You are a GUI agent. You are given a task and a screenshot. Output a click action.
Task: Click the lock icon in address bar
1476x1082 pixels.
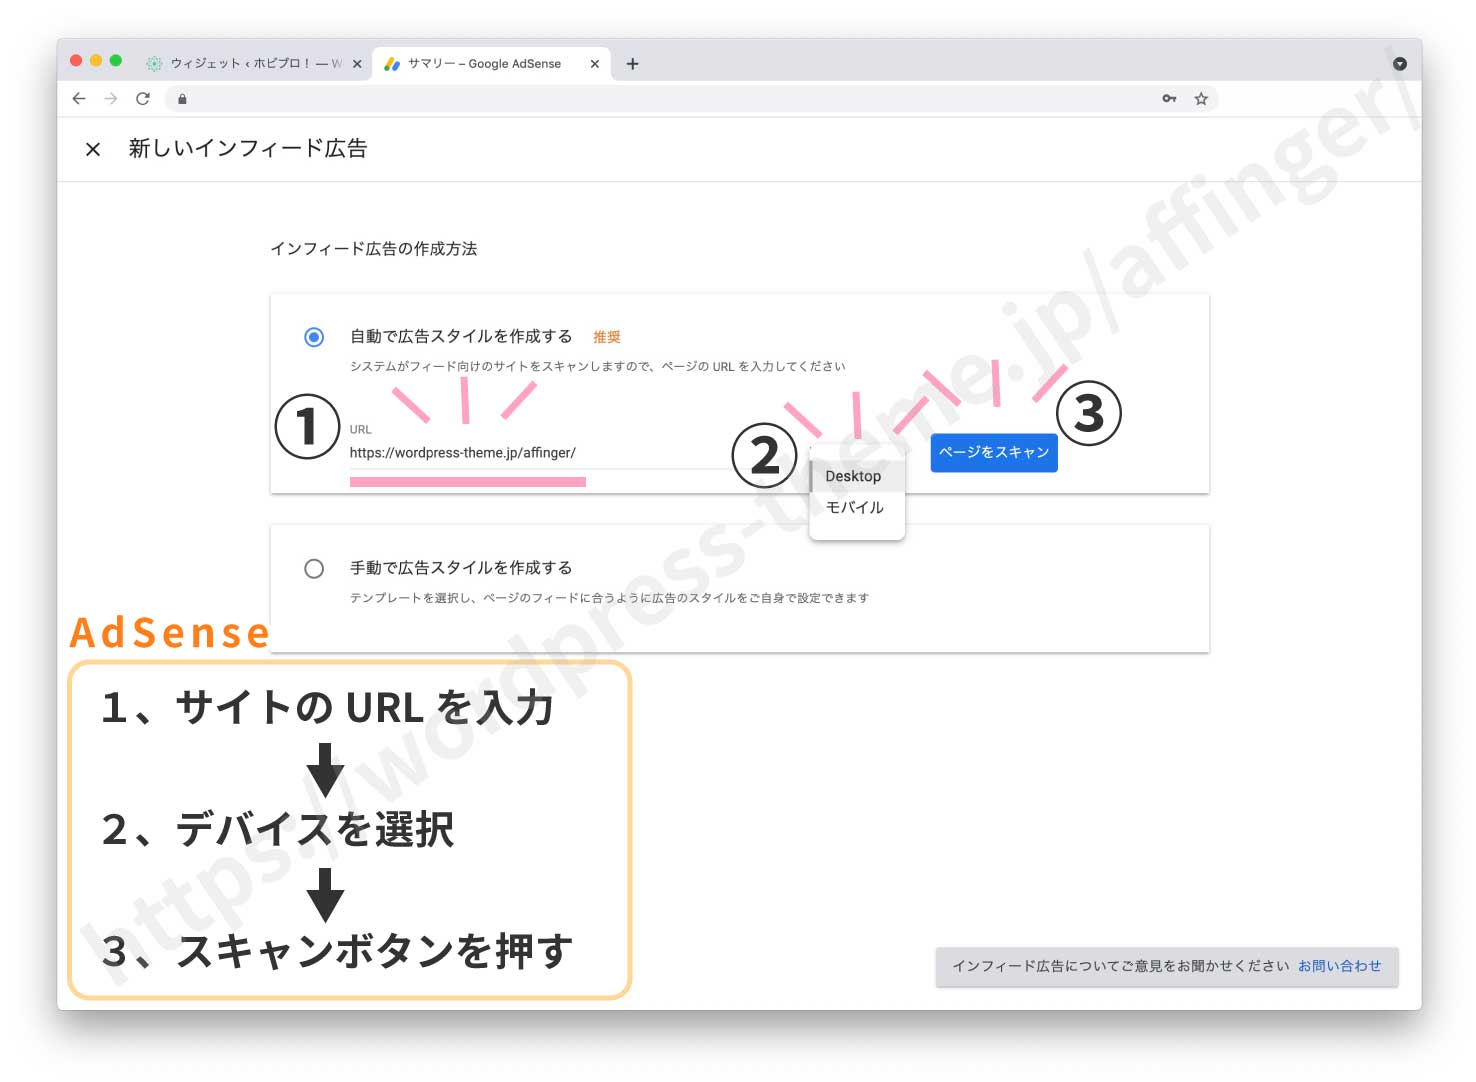(x=182, y=99)
